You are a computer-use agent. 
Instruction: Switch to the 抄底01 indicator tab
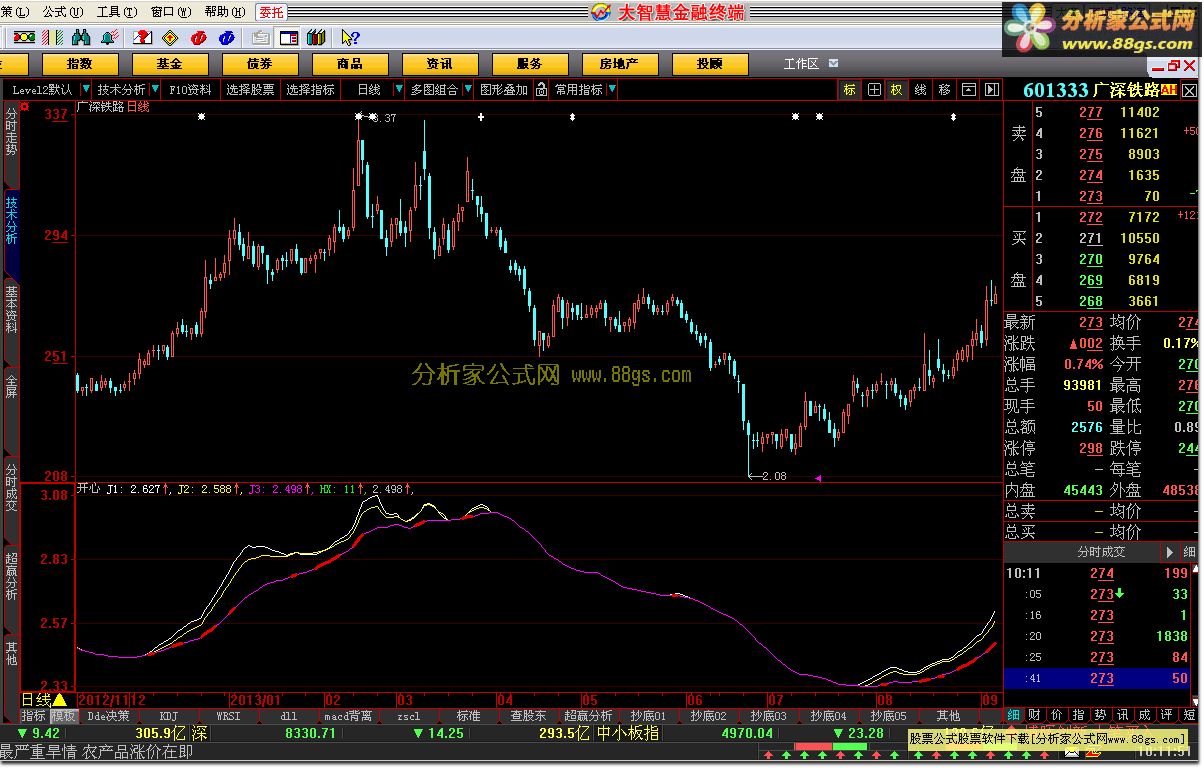click(x=648, y=716)
